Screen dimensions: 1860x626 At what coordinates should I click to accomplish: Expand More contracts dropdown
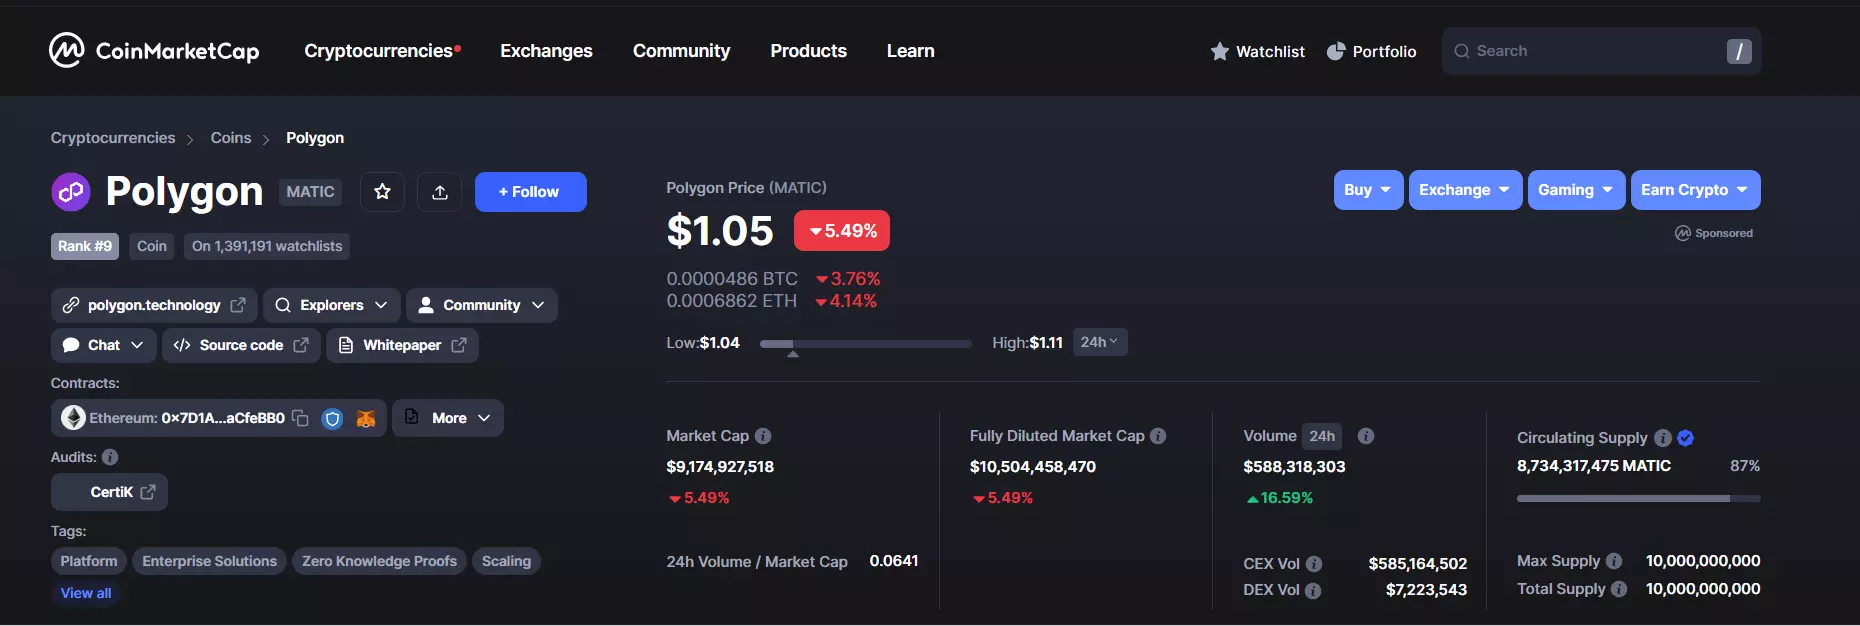tap(448, 418)
